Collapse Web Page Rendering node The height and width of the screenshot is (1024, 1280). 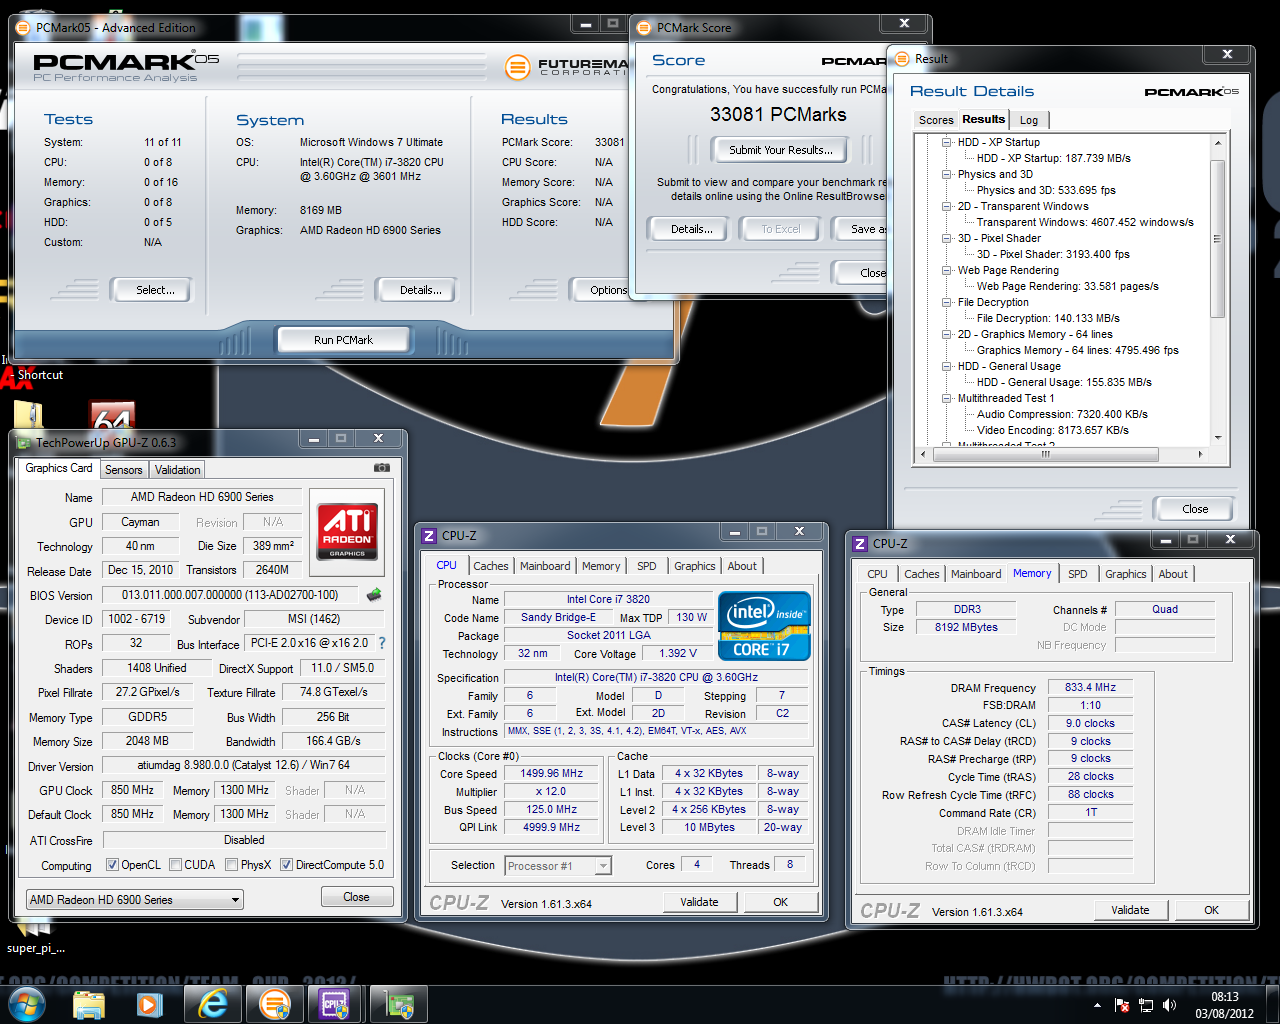946,270
